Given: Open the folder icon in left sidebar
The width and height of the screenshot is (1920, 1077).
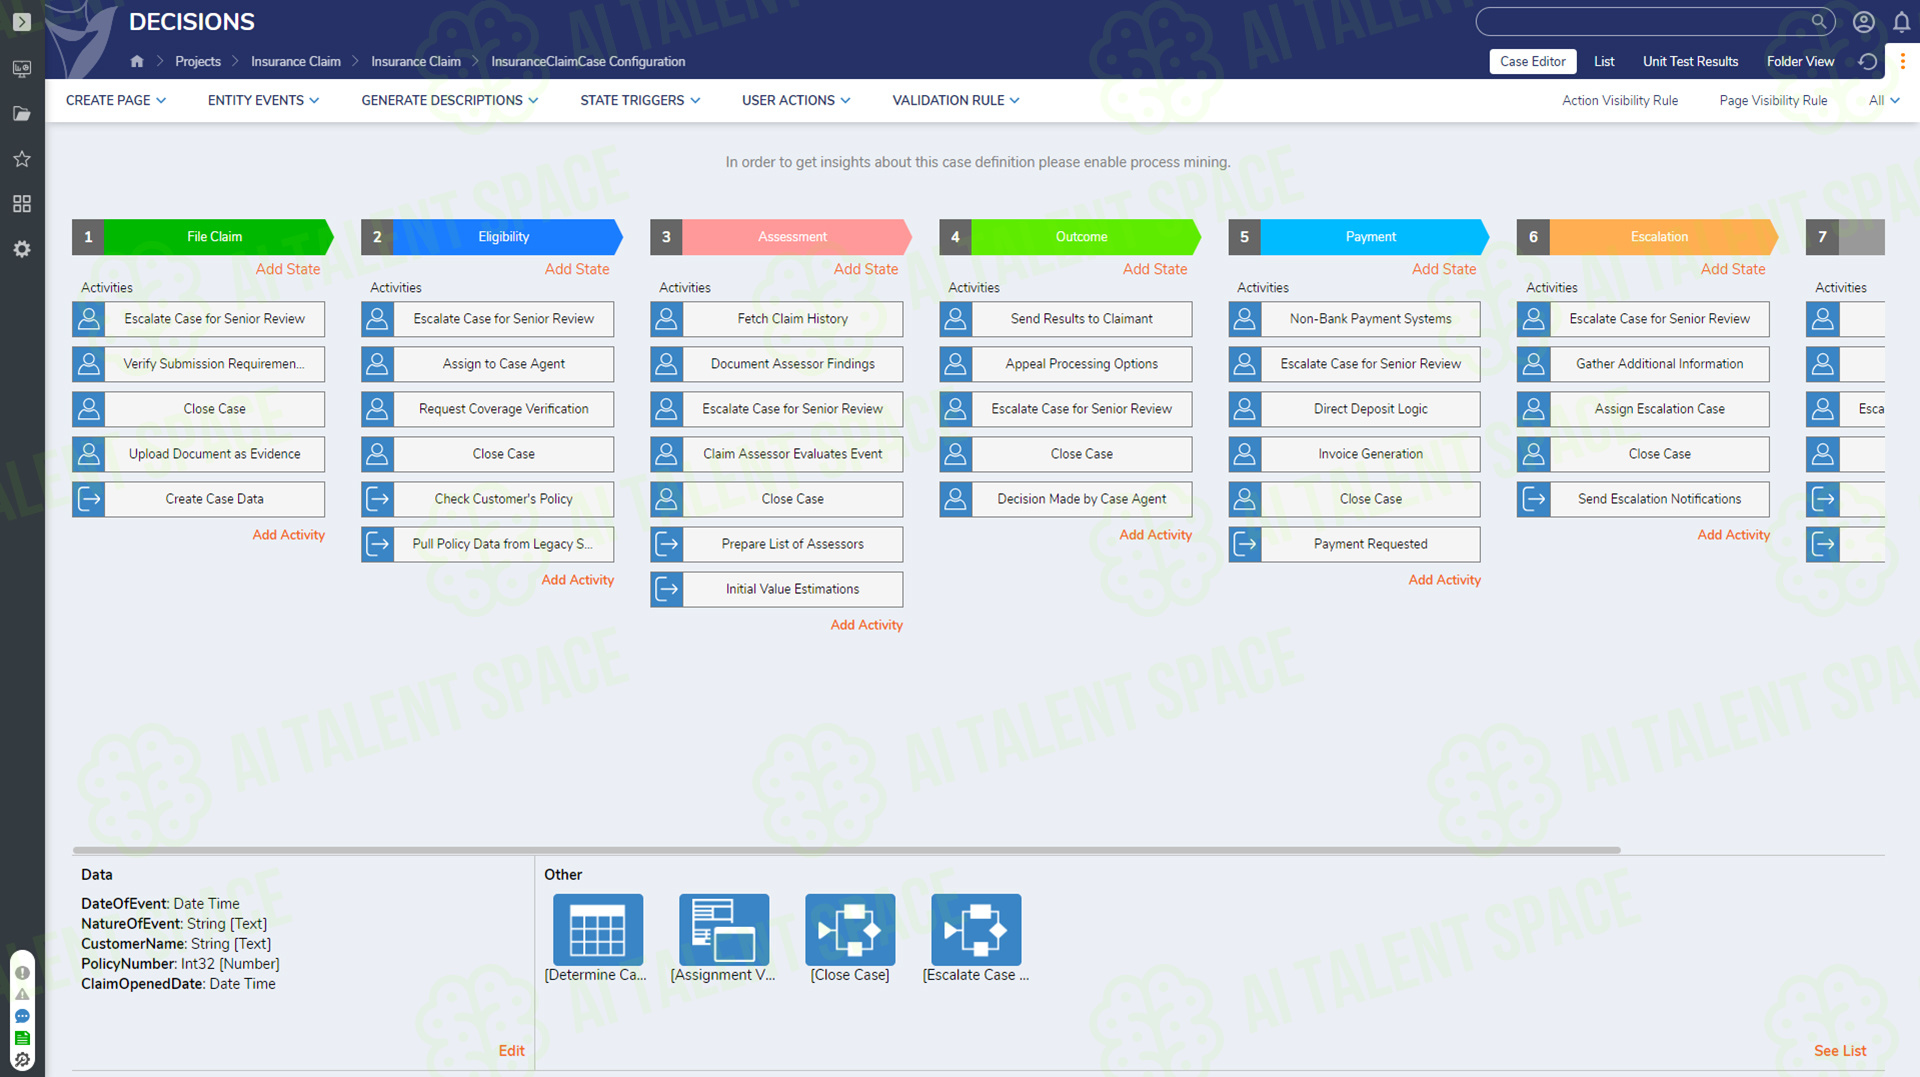Looking at the screenshot, I should point(22,114).
